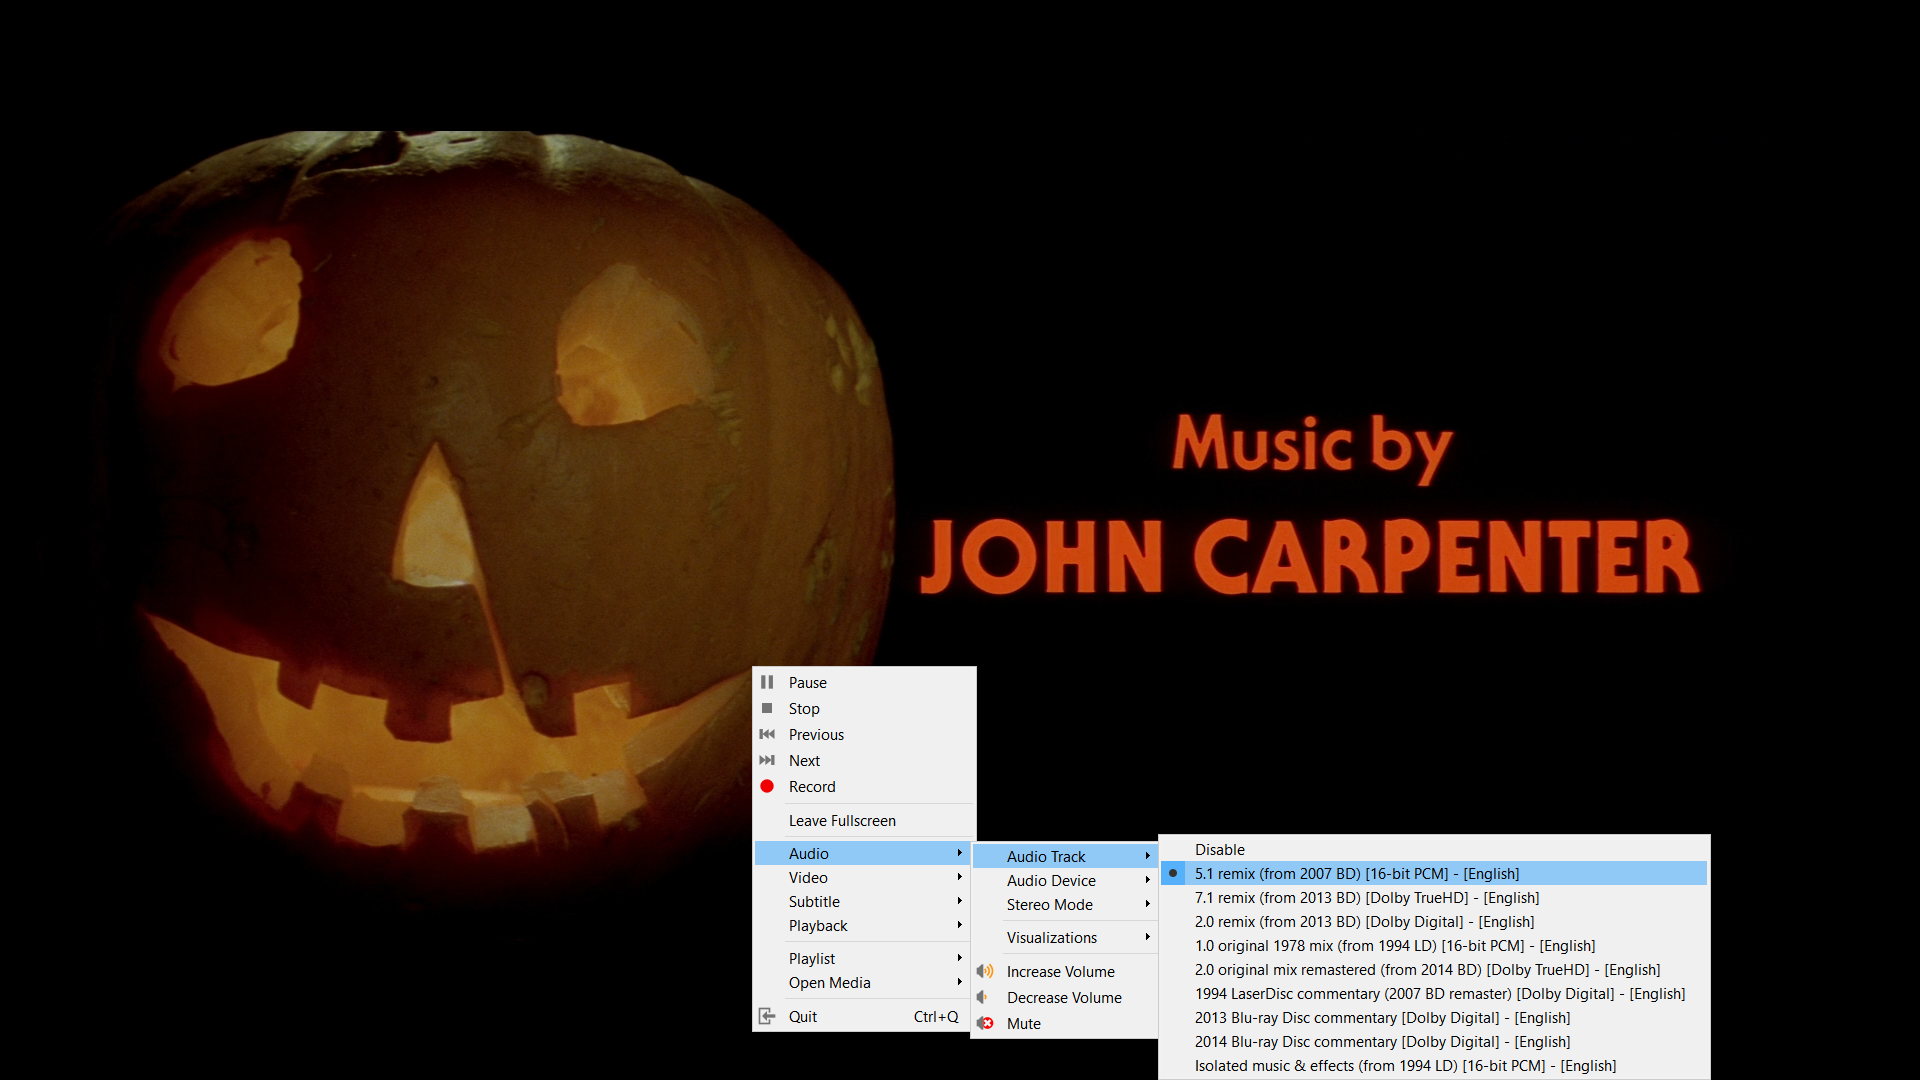Viewport: 1920px width, 1080px height.
Task: Click the Stop square icon
Action: click(x=767, y=708)
